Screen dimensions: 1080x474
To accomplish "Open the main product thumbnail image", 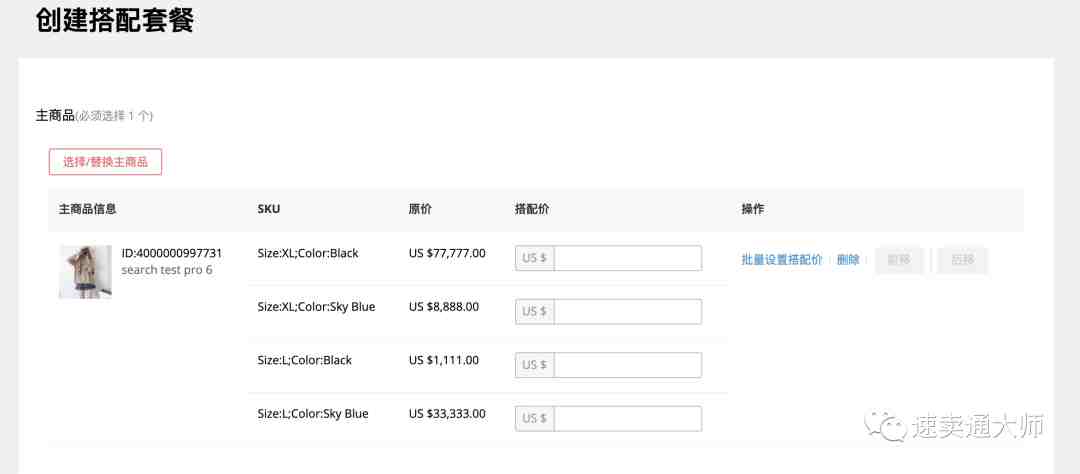I will click(x=85, y=272).
